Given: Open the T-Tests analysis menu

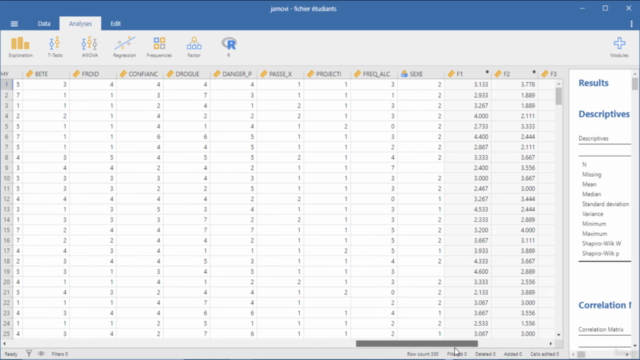Looking at the screenshot, I should (x=55, y=47).
